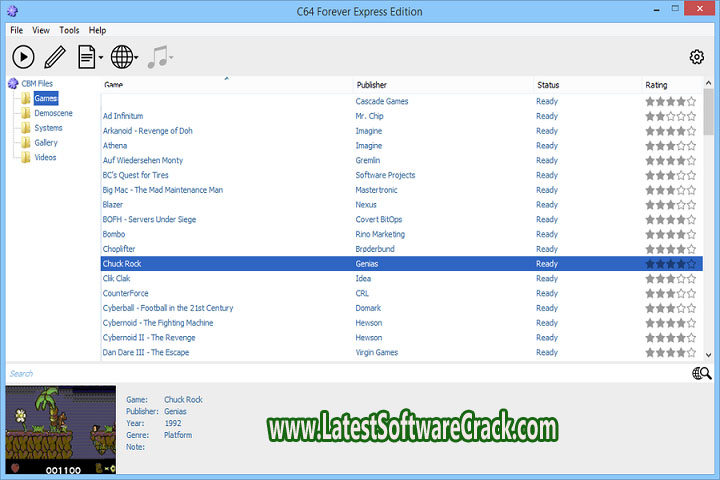Select Cybernoid - The Fighting Machine

coord(402,322)
